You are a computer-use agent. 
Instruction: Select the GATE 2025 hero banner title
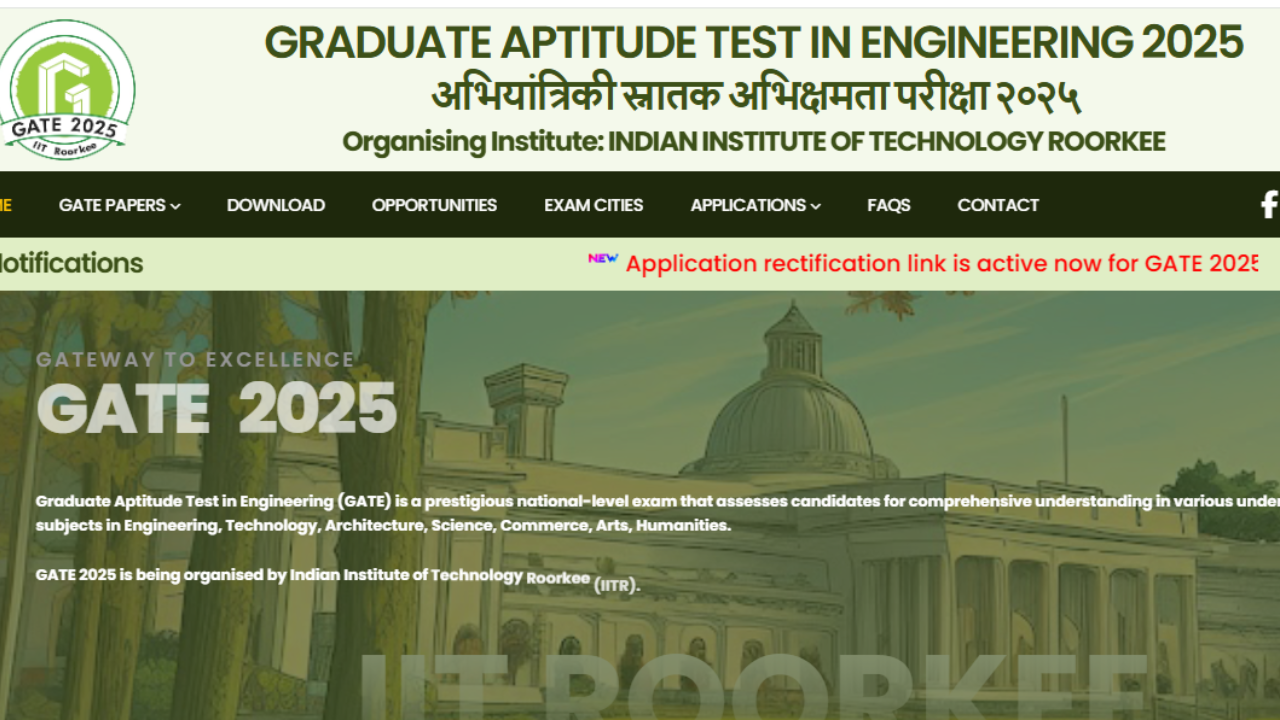click(214, 405)
